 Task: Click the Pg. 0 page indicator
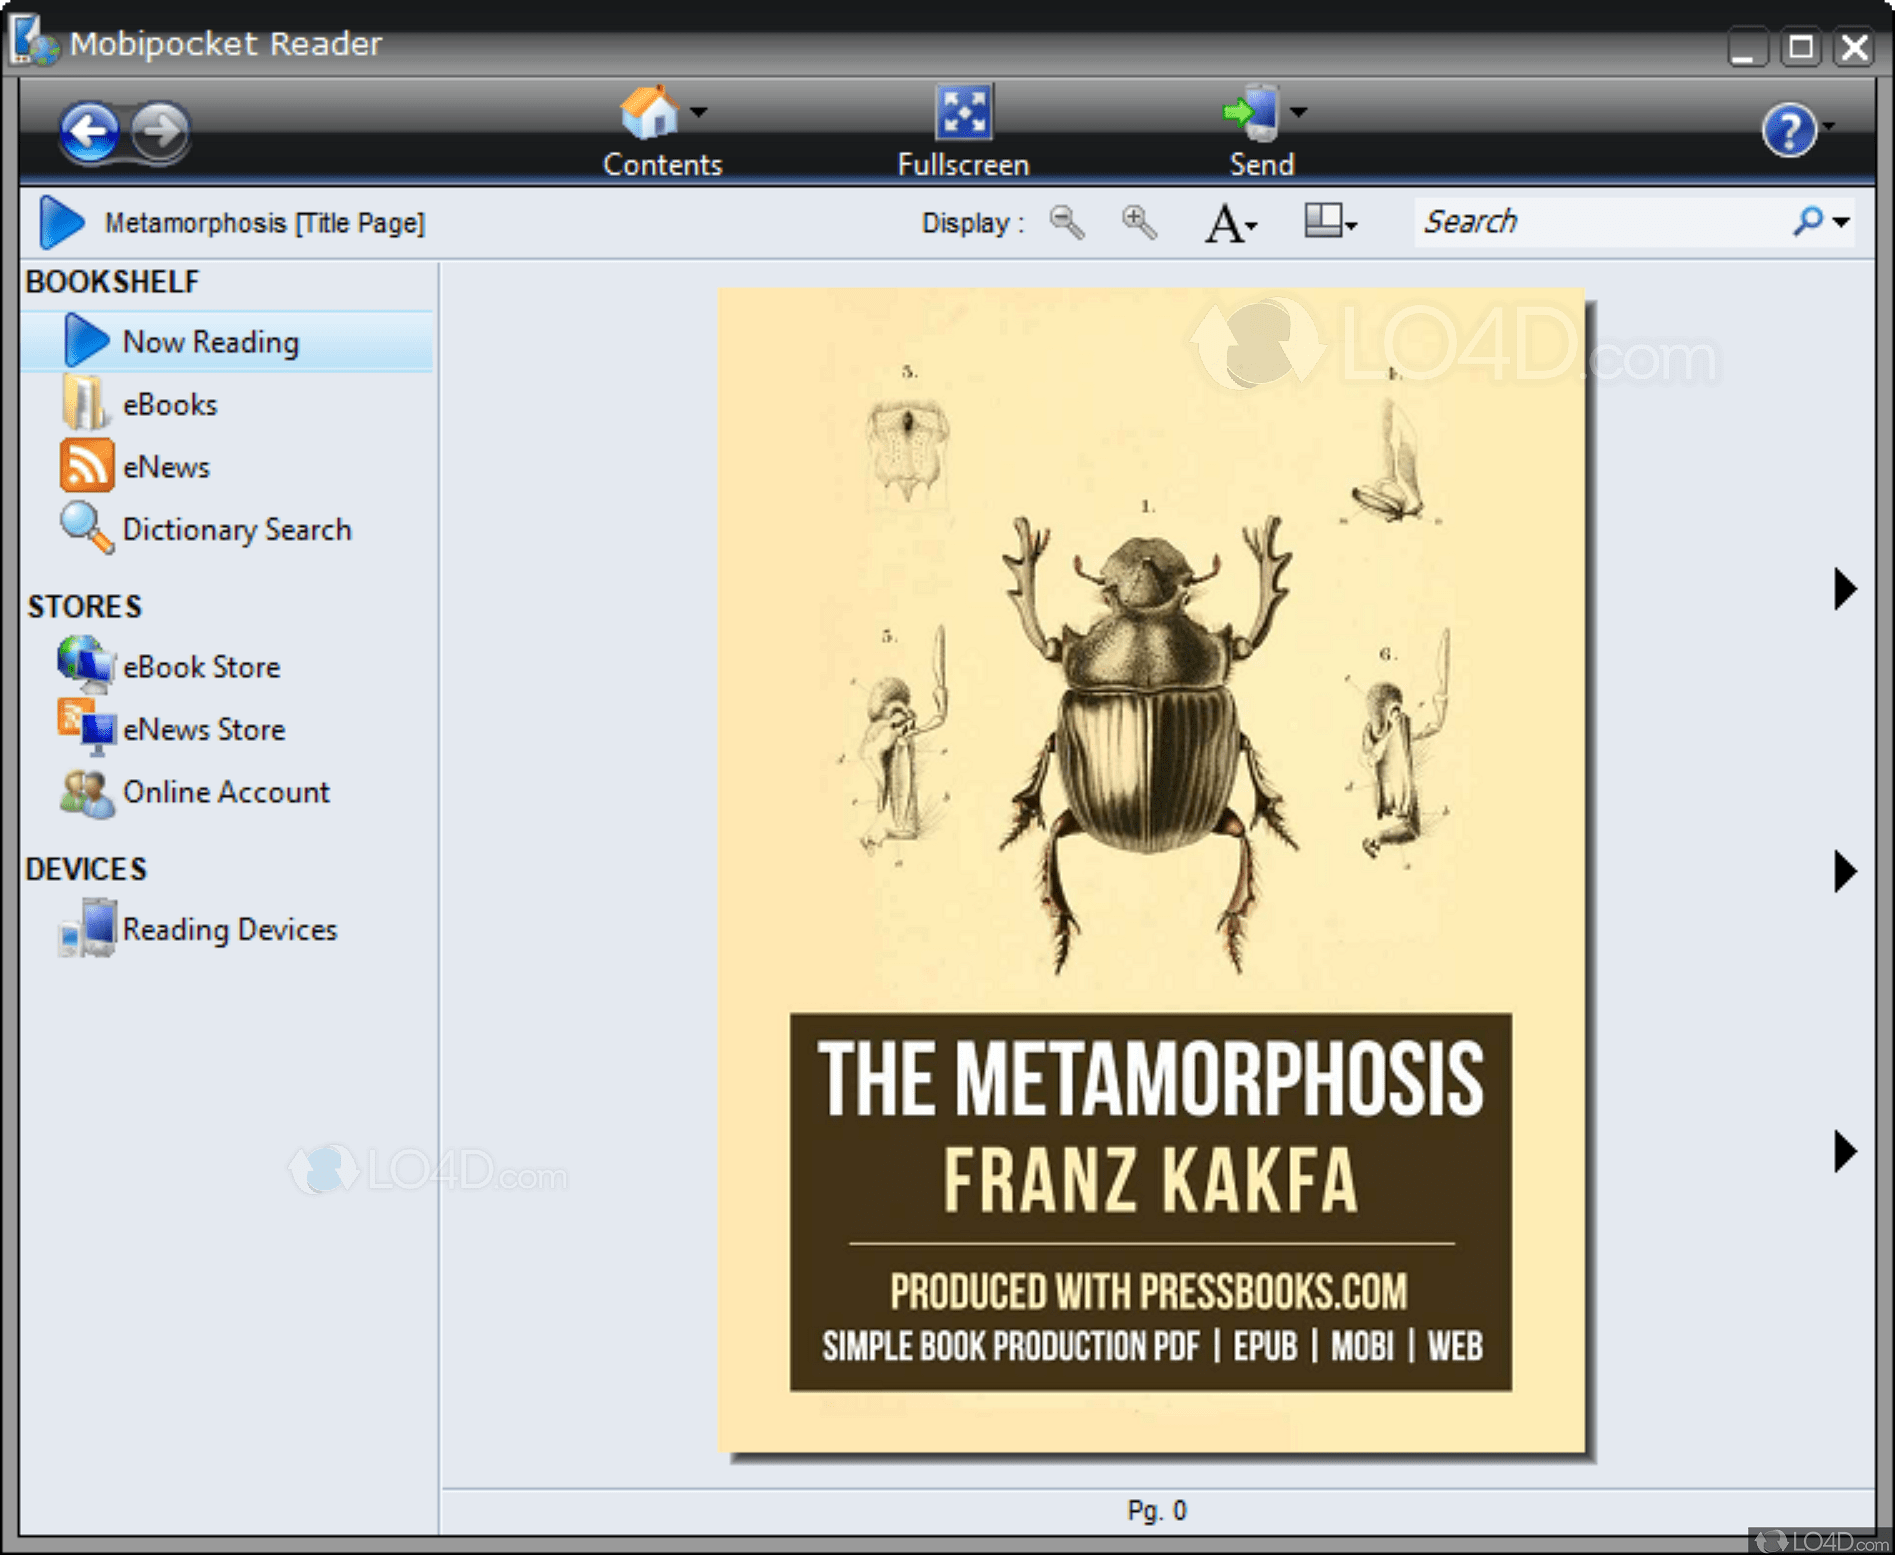coord(1157,1510)
